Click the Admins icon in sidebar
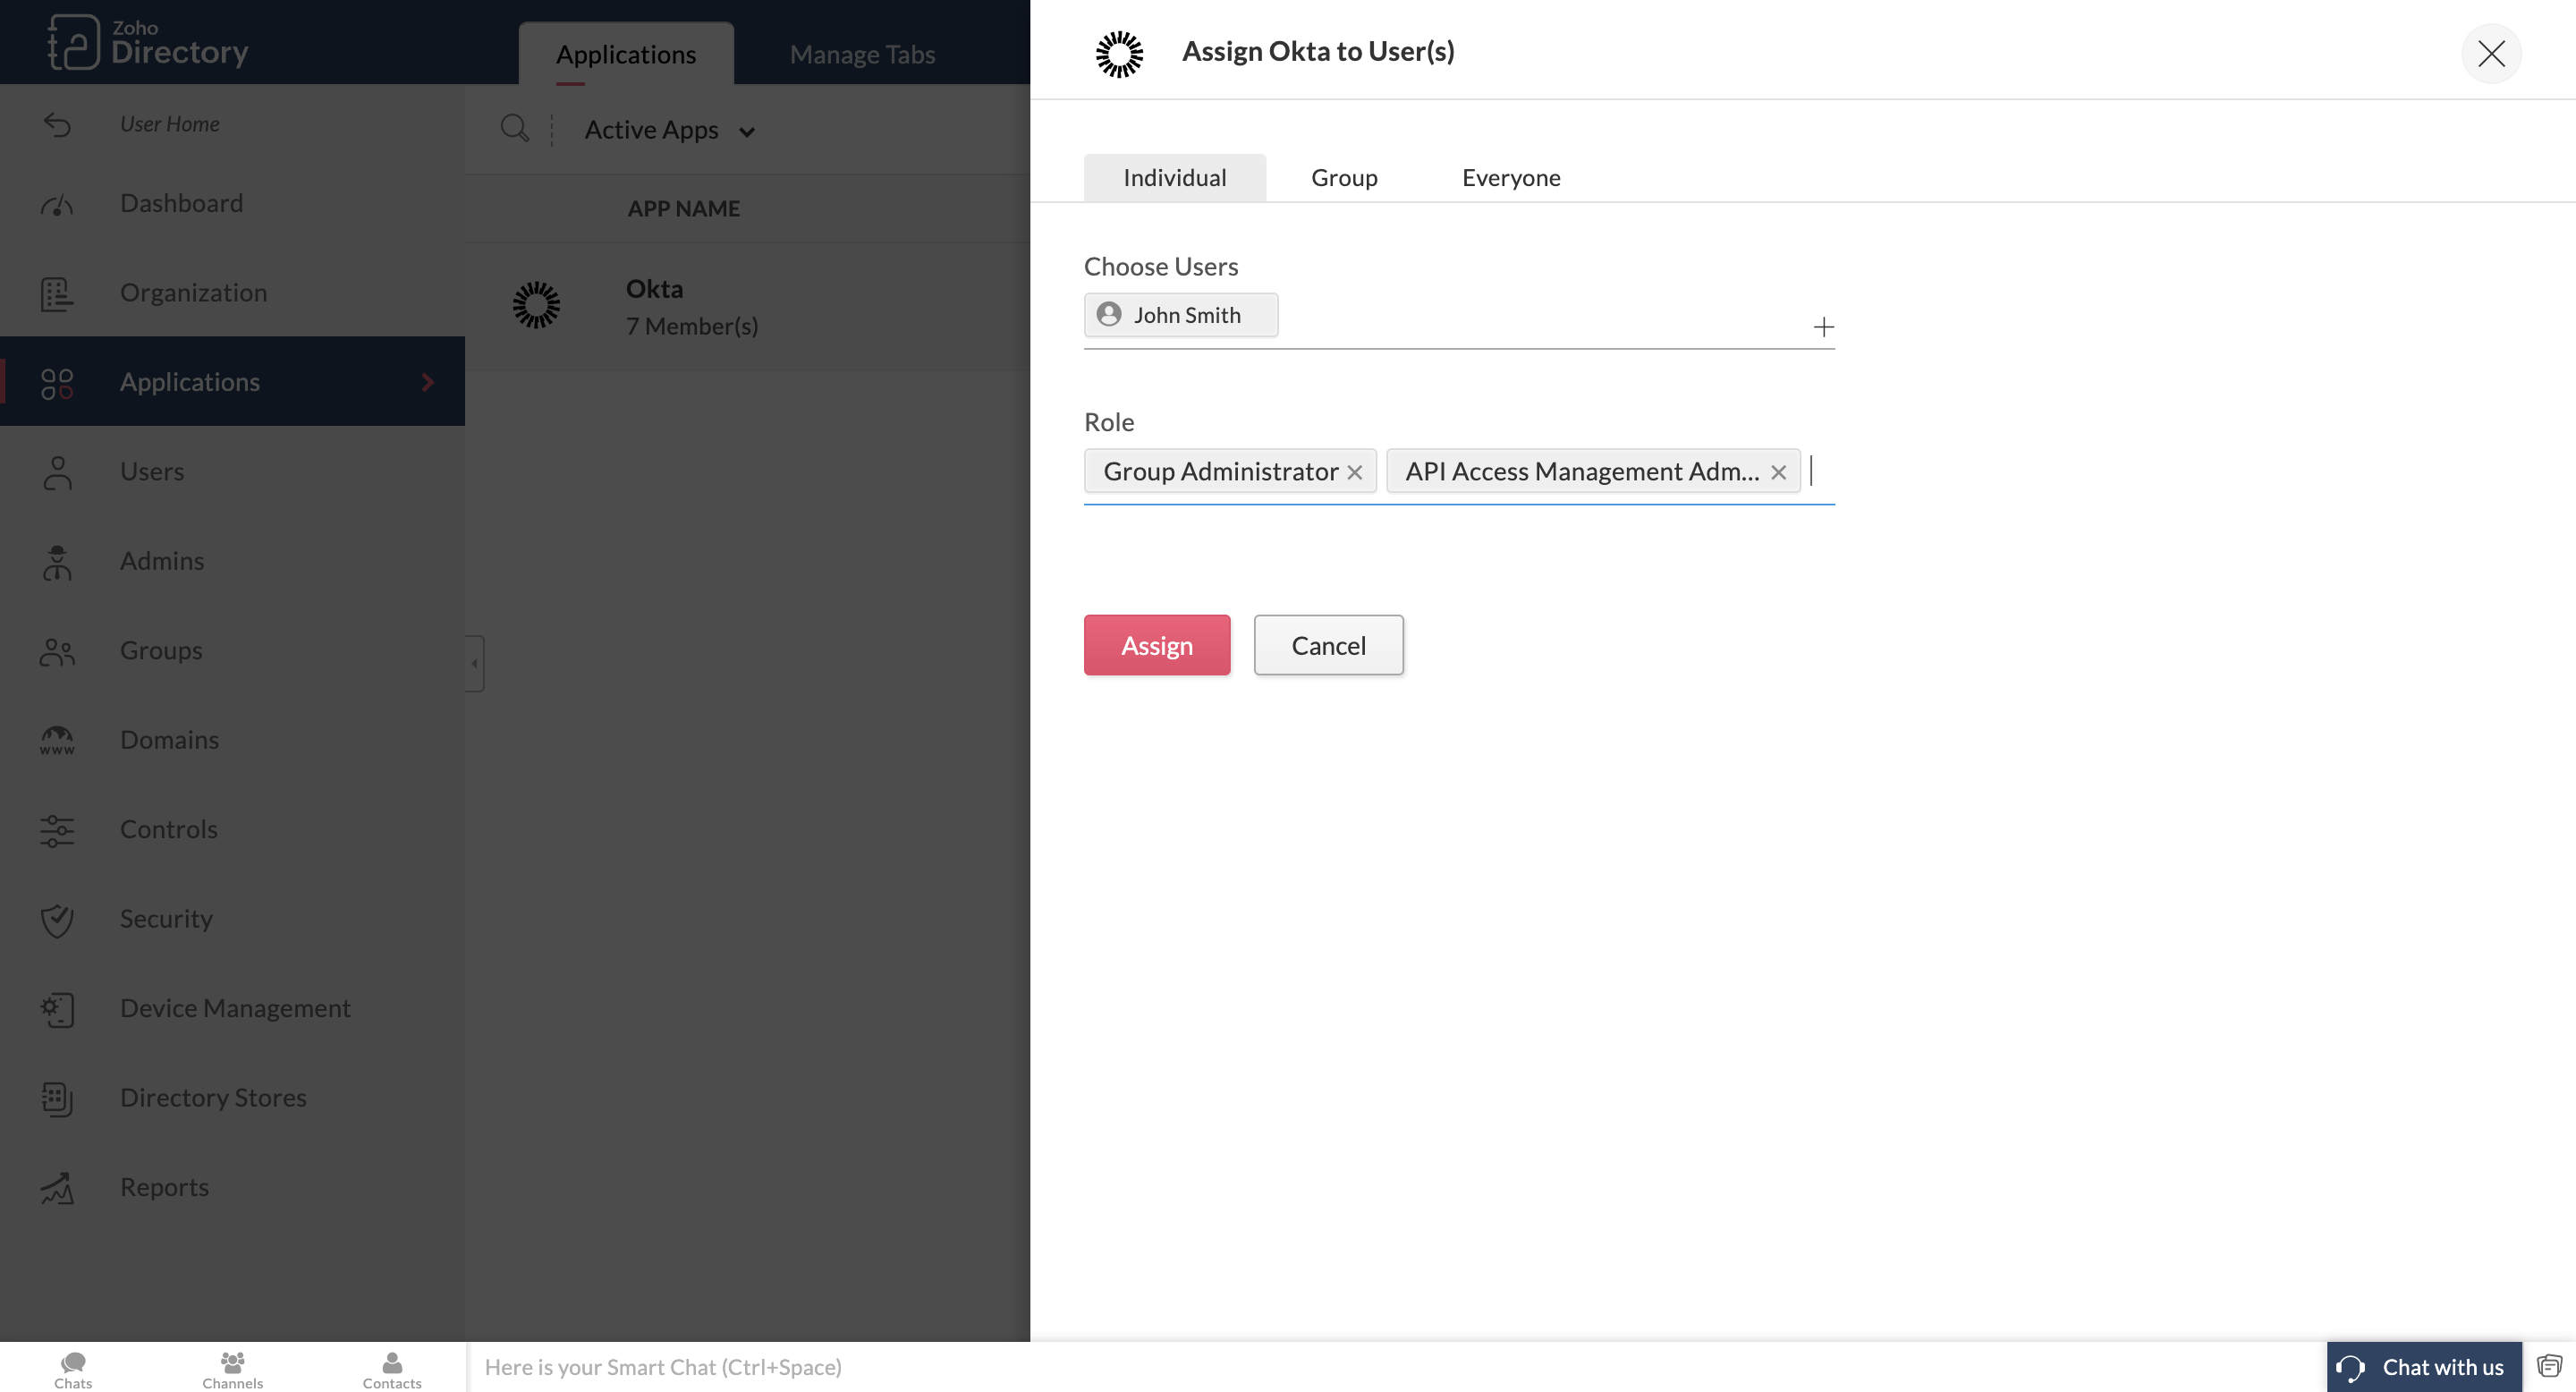The height and width of the screenshot is (1392, 2576). [57, 562]
